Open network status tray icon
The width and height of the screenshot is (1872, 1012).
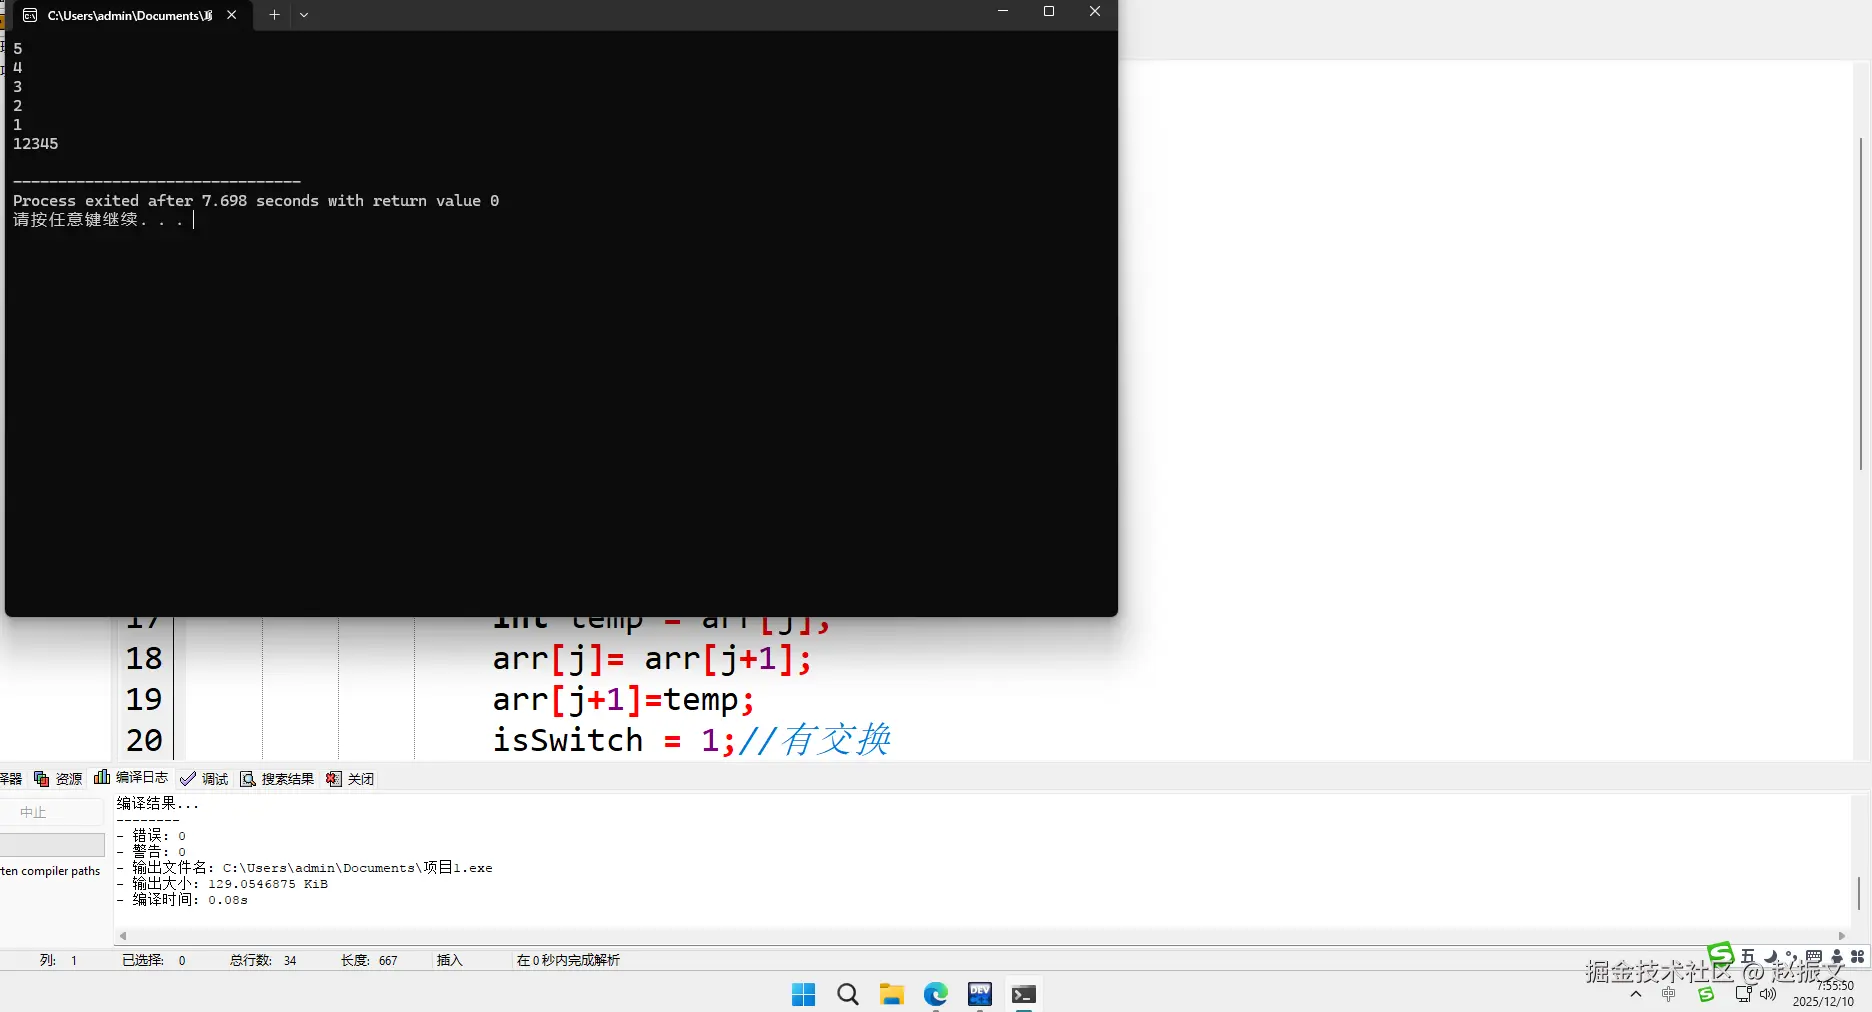pos(1744,994)
